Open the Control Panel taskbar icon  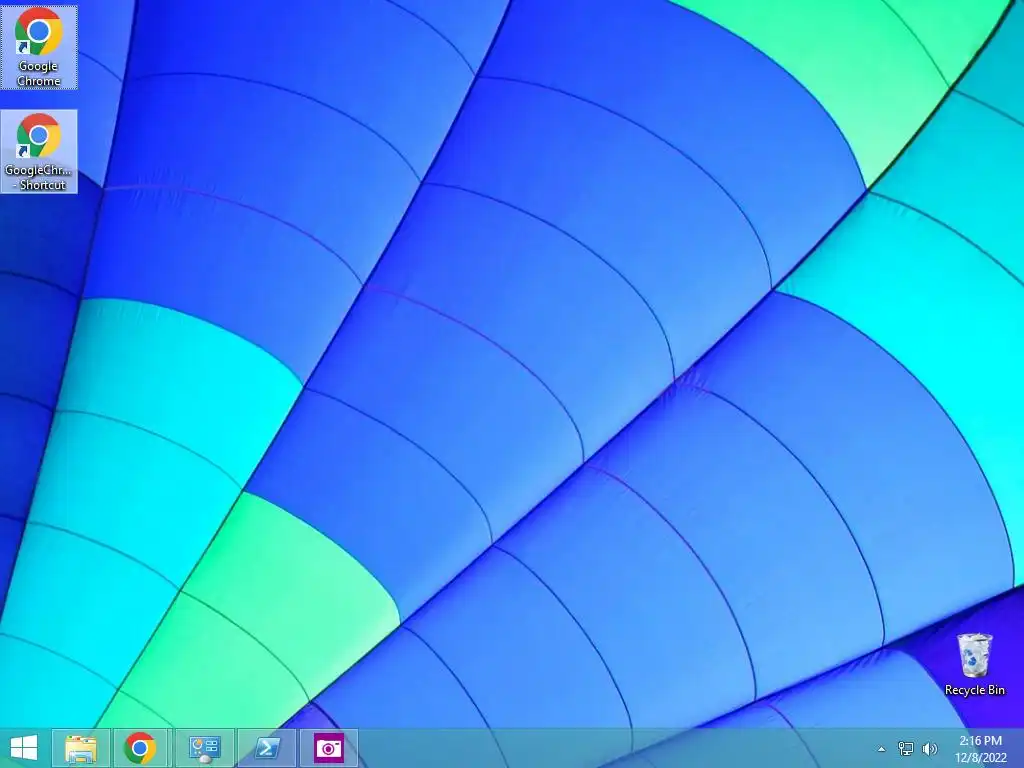coord(204,748)
